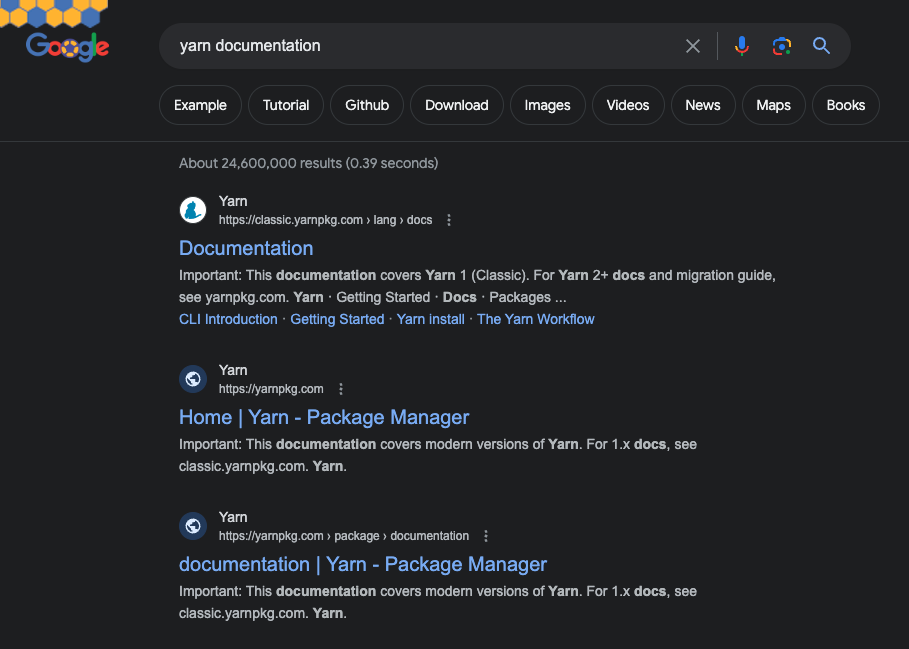909x649 pixels.
Task: Open three-dot menu beside https://yarnpkg.com
Action: 341,389
